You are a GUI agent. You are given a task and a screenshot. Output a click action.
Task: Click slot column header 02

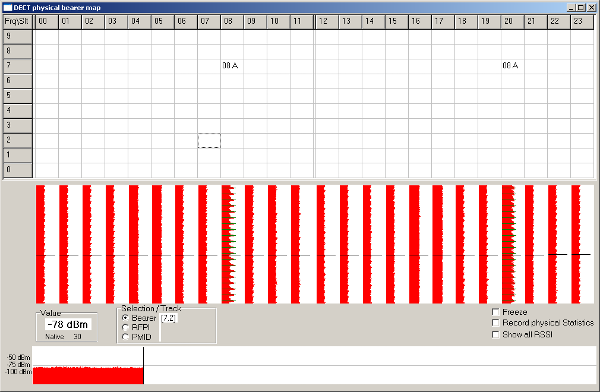point(93,22)
